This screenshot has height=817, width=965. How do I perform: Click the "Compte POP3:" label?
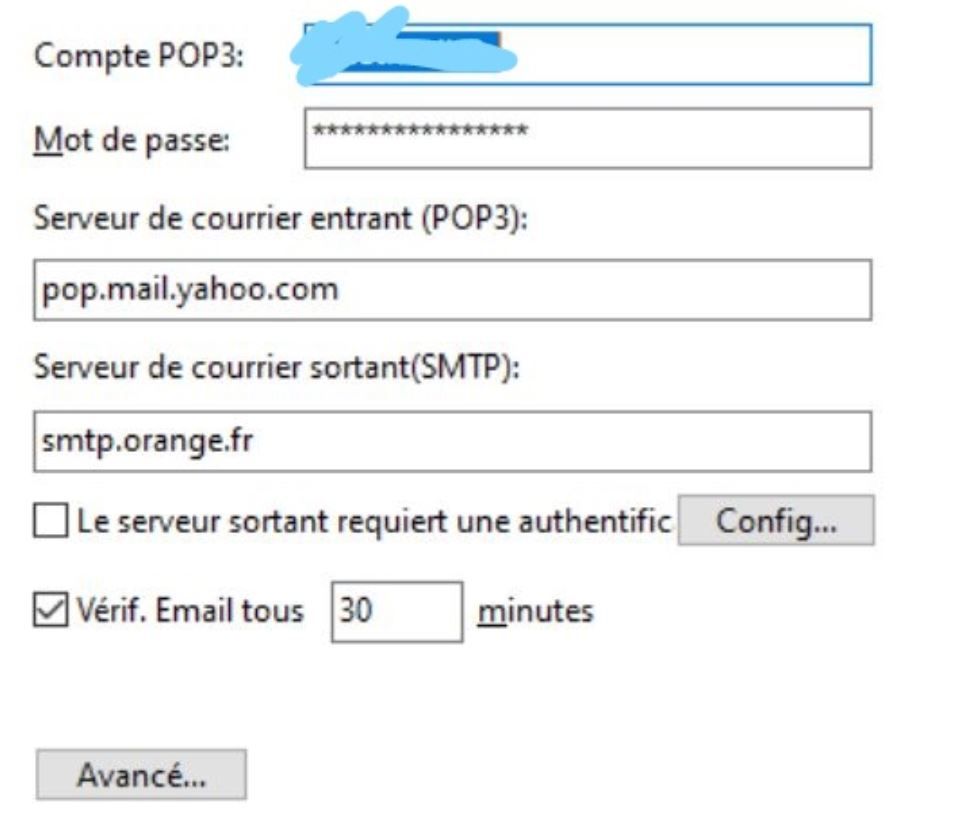coord(140,56)
